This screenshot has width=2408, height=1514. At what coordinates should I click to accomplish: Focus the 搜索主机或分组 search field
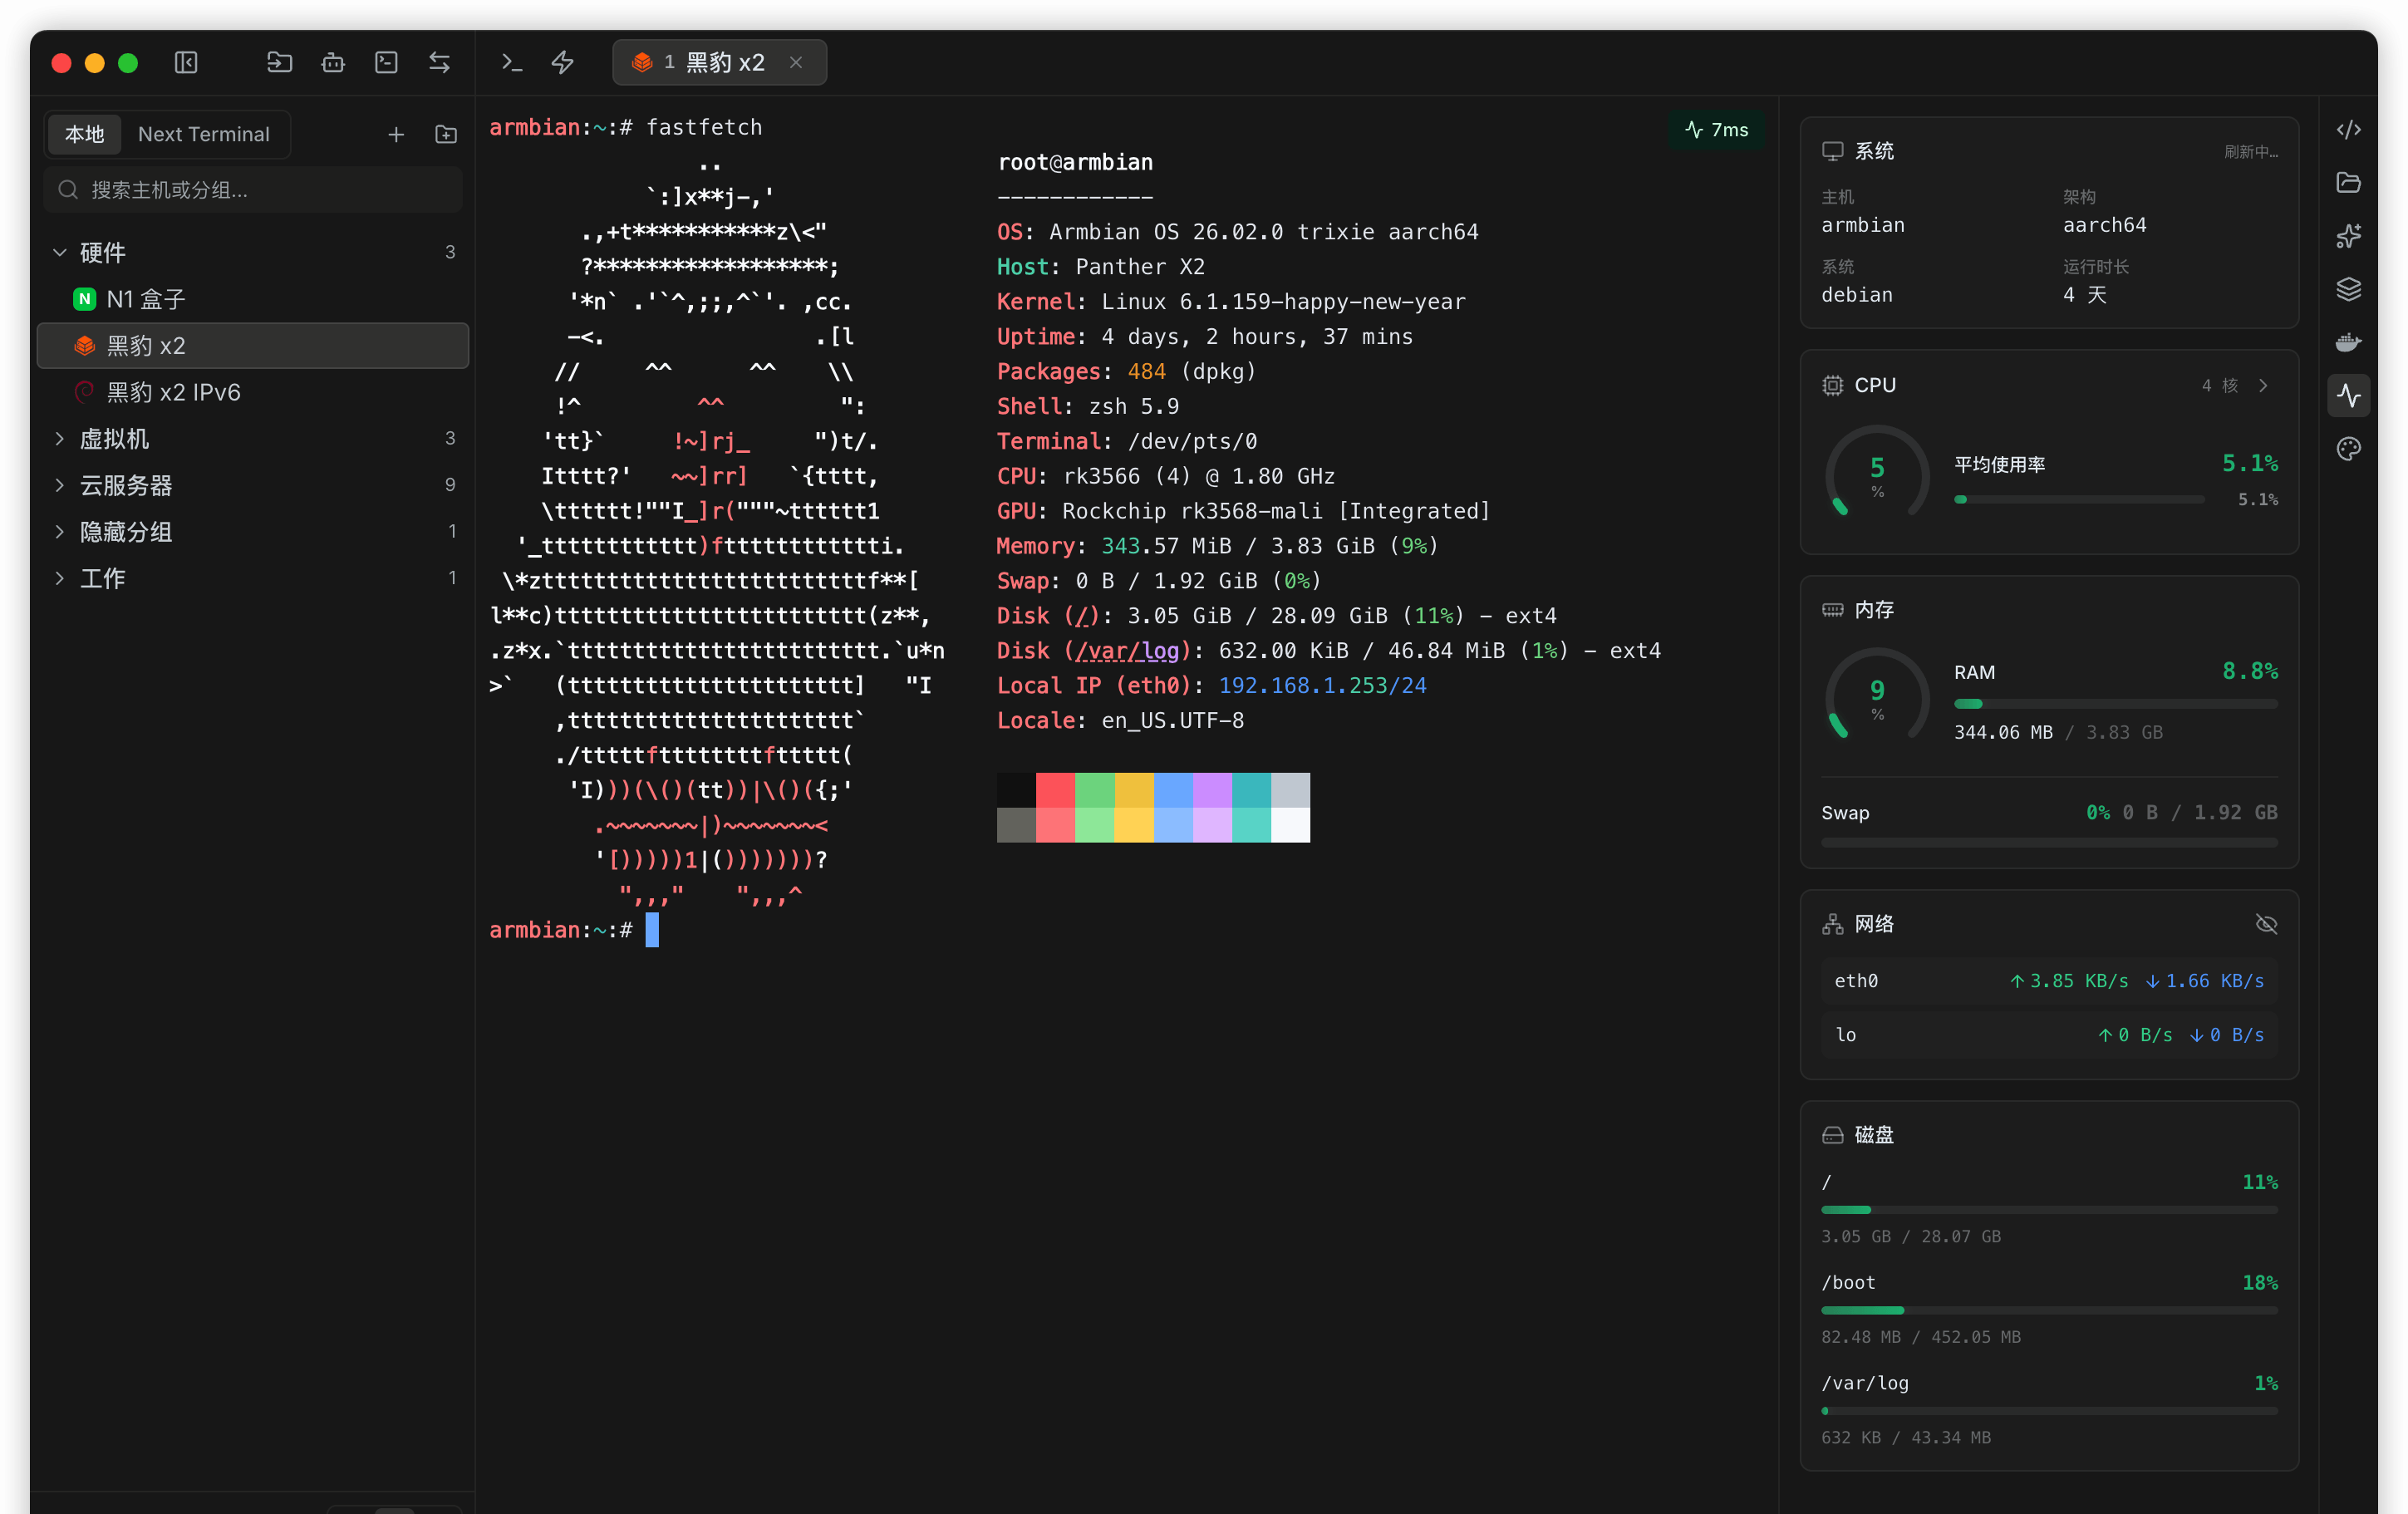tap(253, 190)
